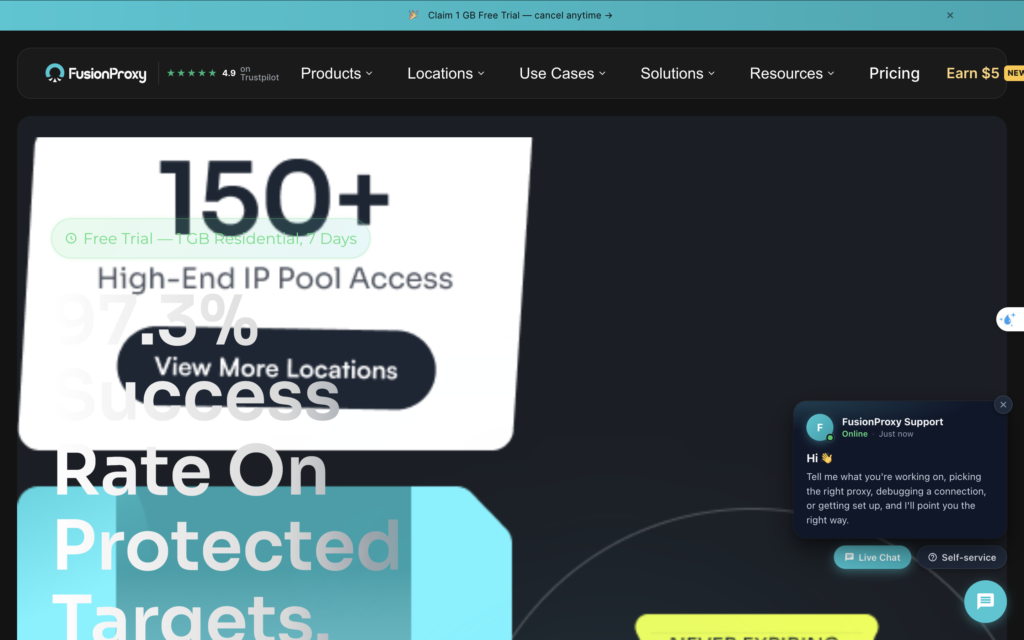Close the FusionProxy Support popup
Screen dimensions: 1024x640
coord(1003,405)
